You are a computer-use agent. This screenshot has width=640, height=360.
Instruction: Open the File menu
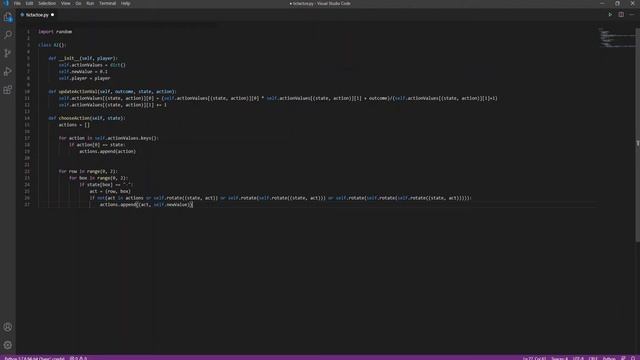(17, 3)
